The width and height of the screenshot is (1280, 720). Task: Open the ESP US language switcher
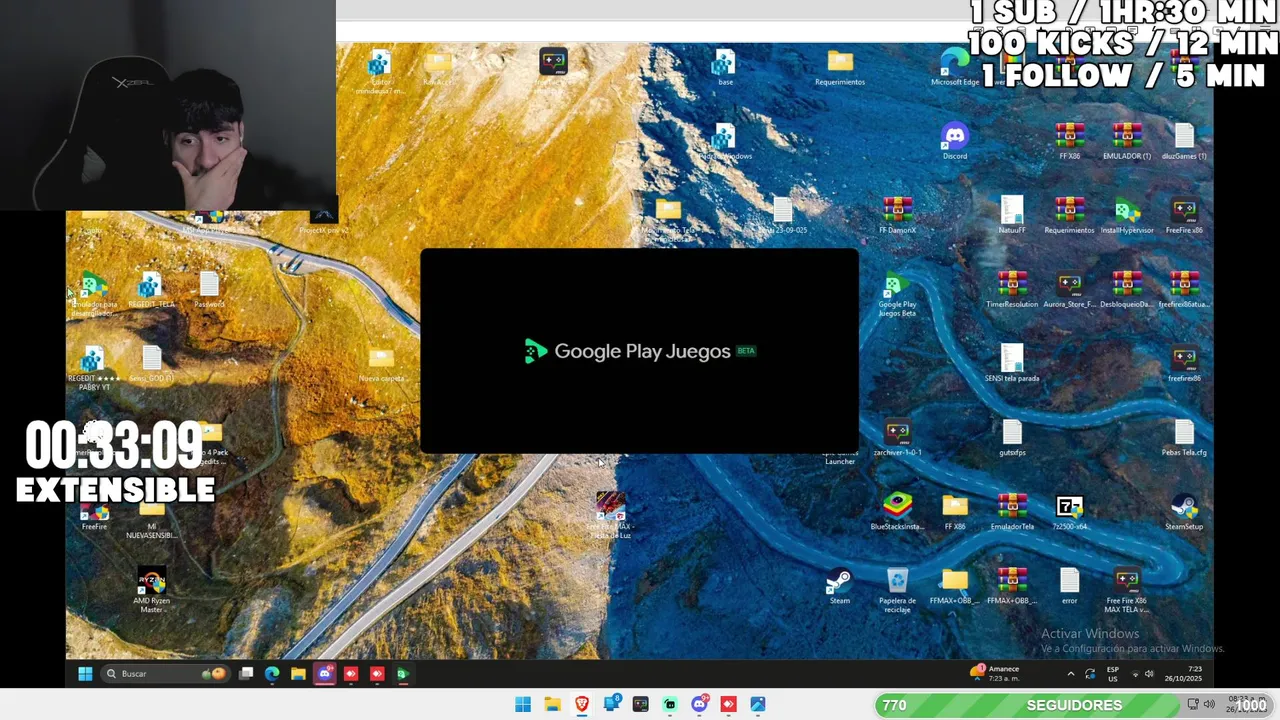coord(1113,674)
